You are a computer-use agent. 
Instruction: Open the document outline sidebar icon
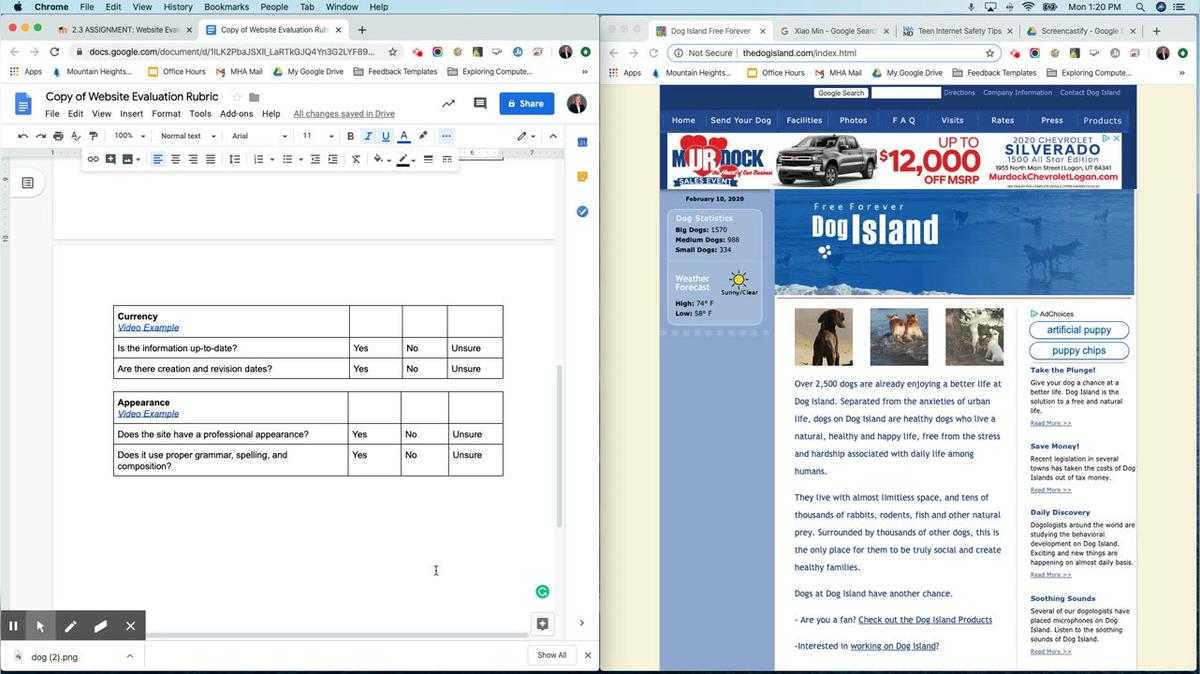[x=28, y=183]
